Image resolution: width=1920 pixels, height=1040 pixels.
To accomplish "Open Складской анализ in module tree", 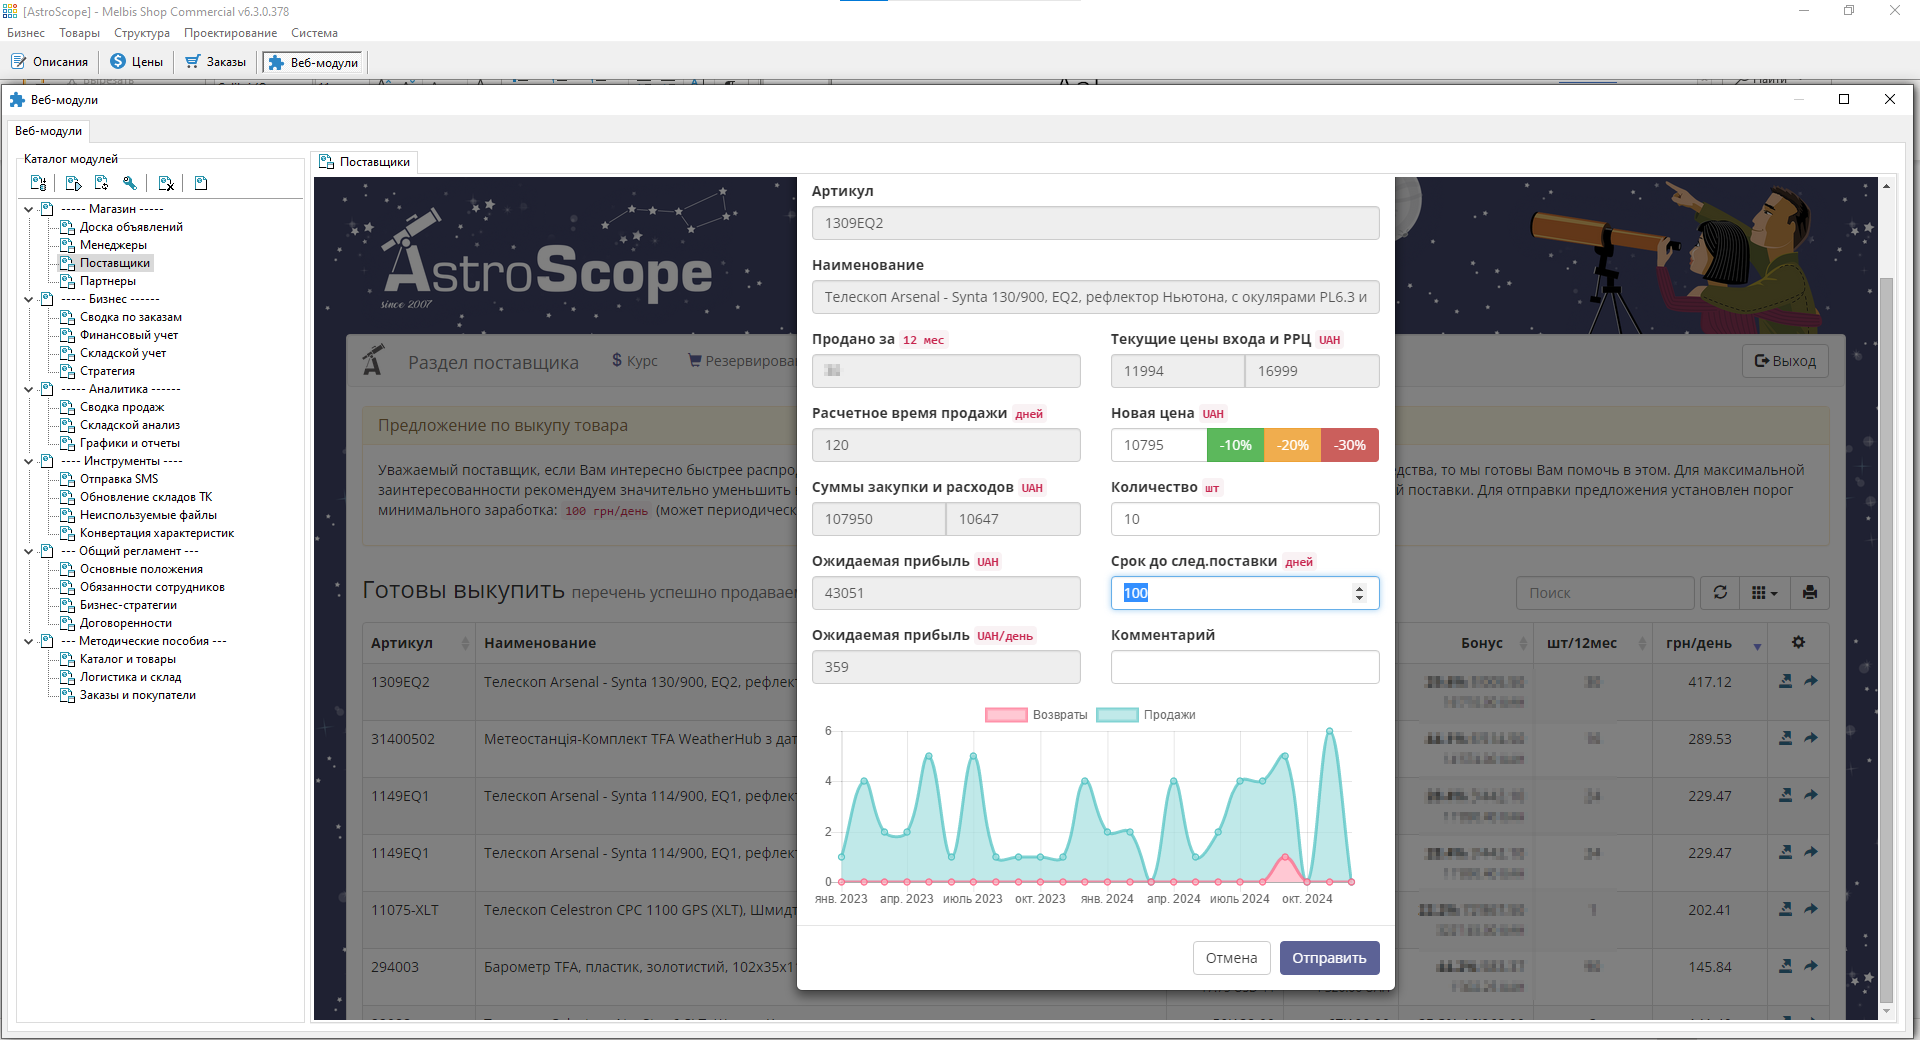I will point(130,425).
